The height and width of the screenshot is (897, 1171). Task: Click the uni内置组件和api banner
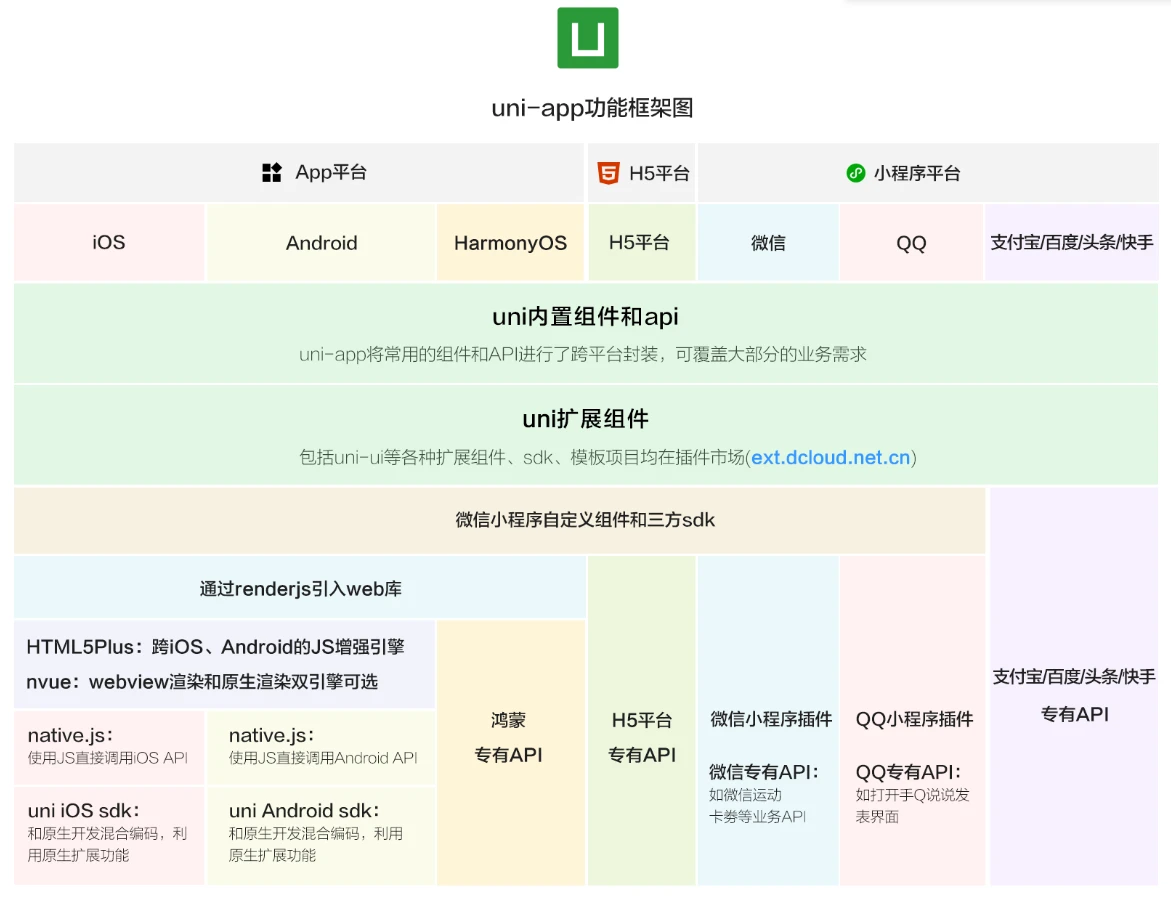pyautogui.click(x=585, y=332)
